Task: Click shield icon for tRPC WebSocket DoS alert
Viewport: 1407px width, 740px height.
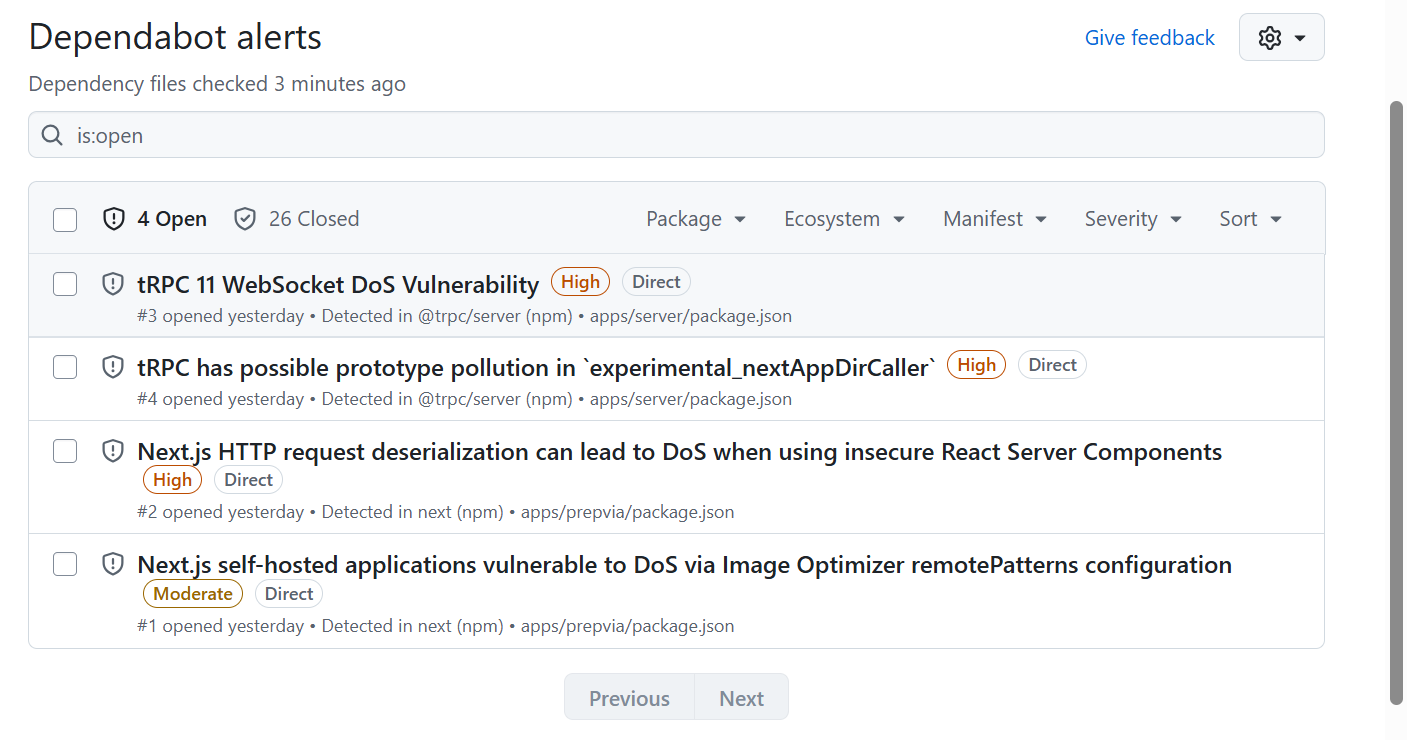Action: tap(114, 284)
